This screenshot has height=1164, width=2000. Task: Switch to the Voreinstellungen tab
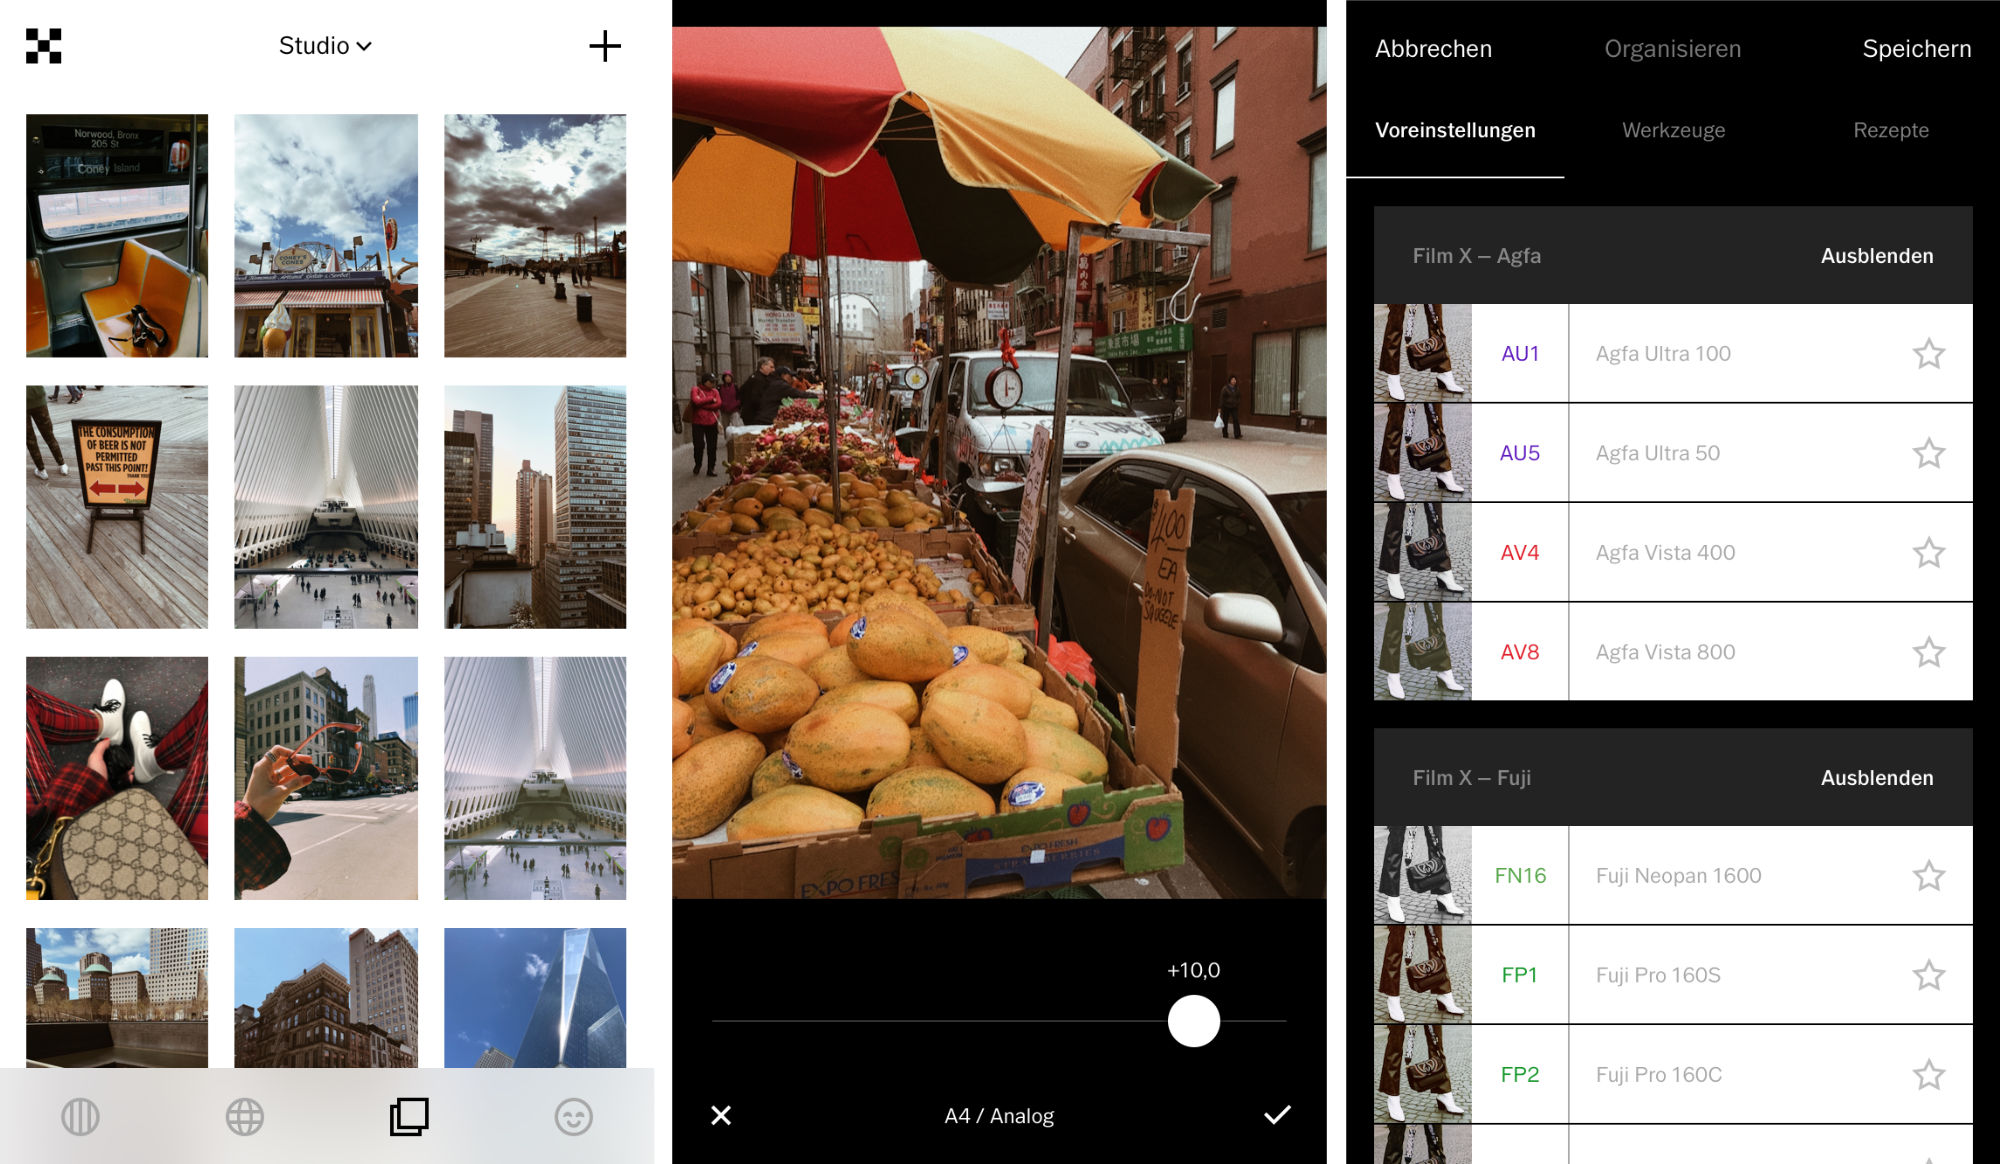pos(1455,130)
